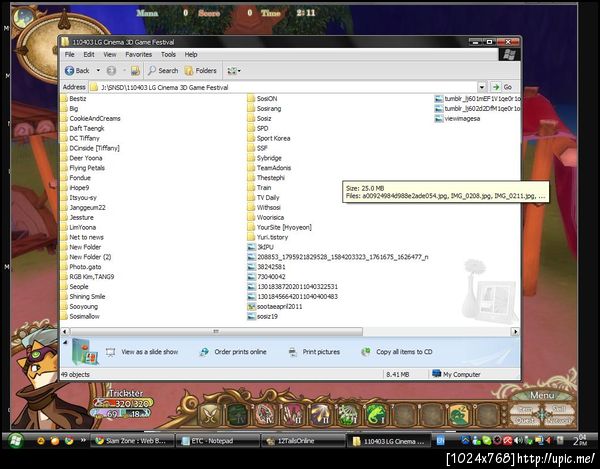This screenshot has width=600, height=469.
Task: Click the Go button
Action: (502, 87)
